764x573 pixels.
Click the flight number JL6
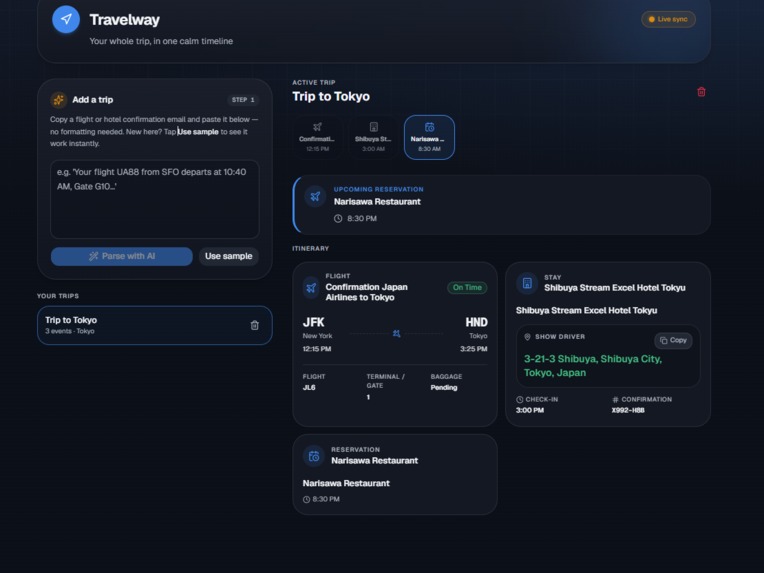(309, 388)
